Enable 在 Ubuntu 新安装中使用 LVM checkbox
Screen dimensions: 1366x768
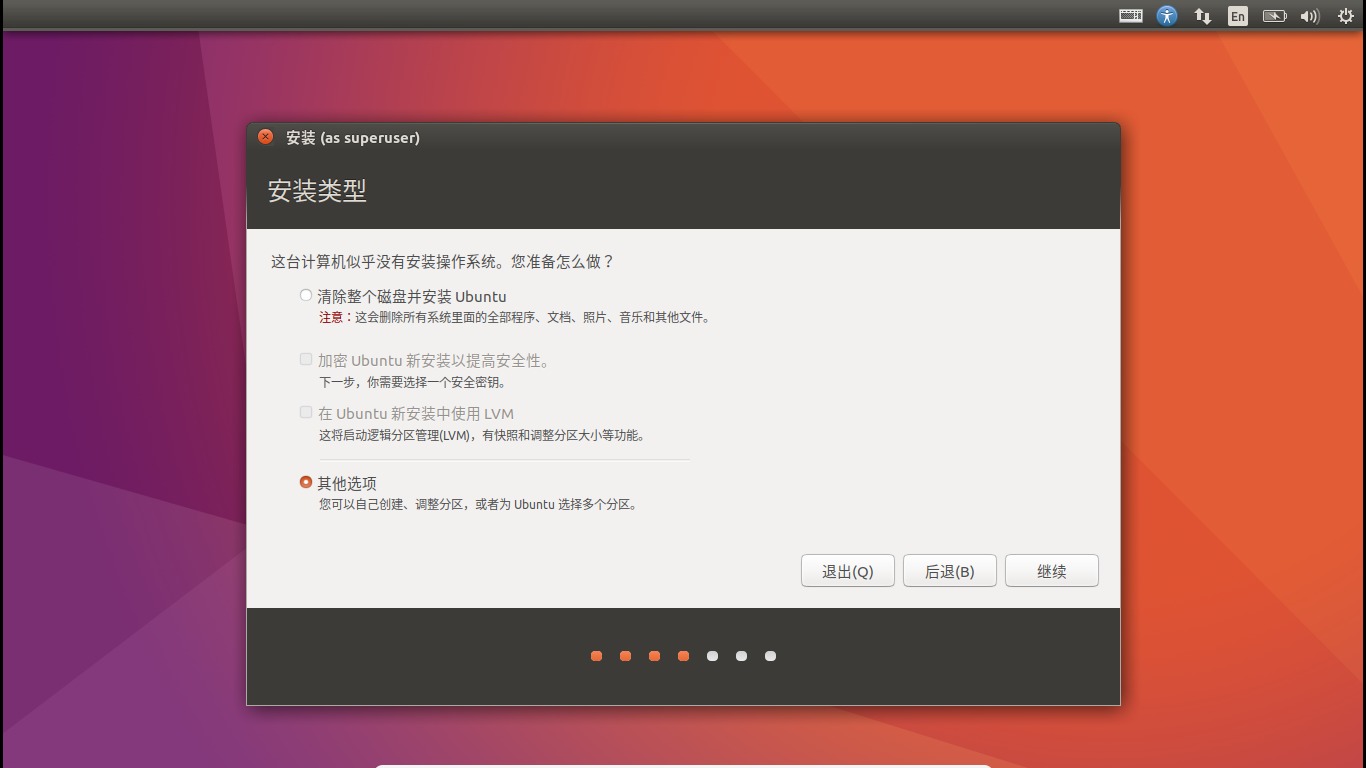[305, 412]
